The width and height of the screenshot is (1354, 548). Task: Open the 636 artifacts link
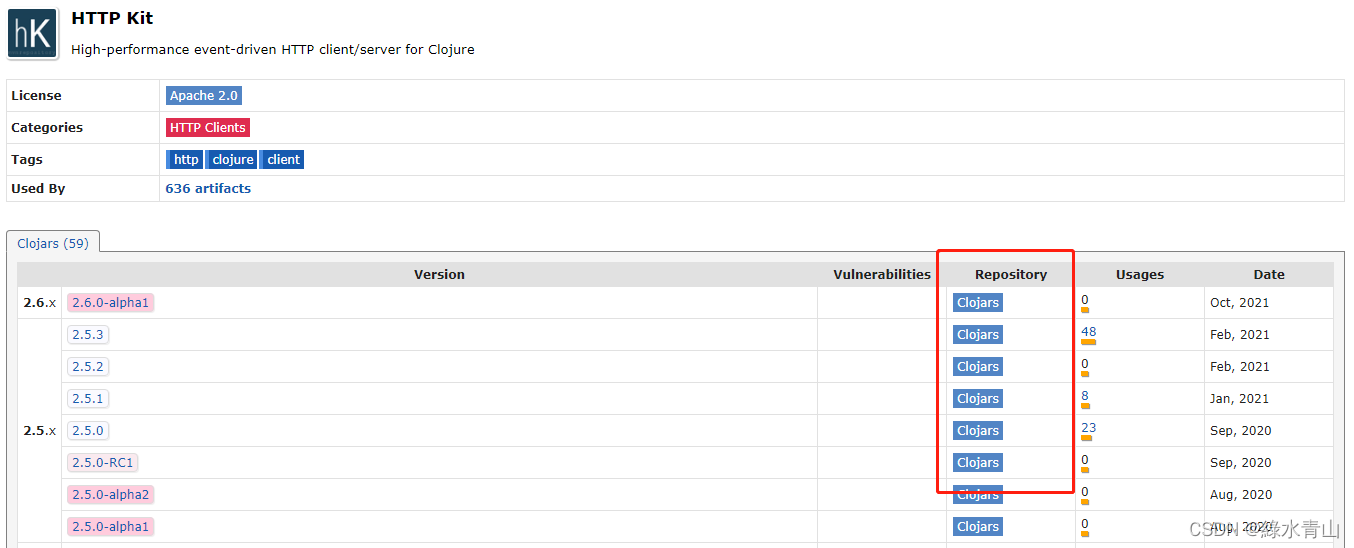coord(208,188)
